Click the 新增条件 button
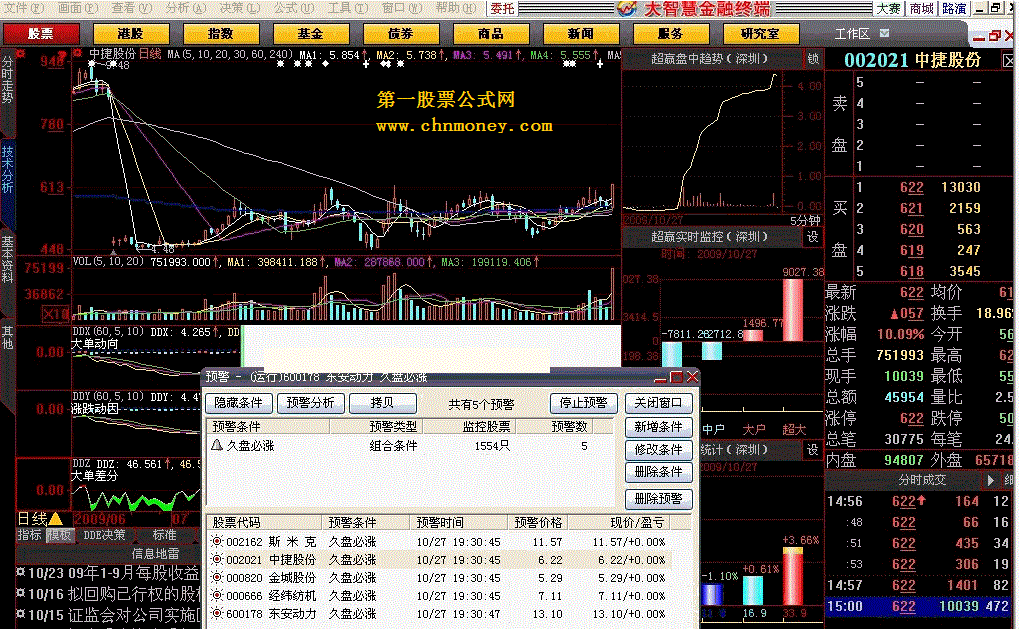The image size is (1020, 629). pos(658,427)
